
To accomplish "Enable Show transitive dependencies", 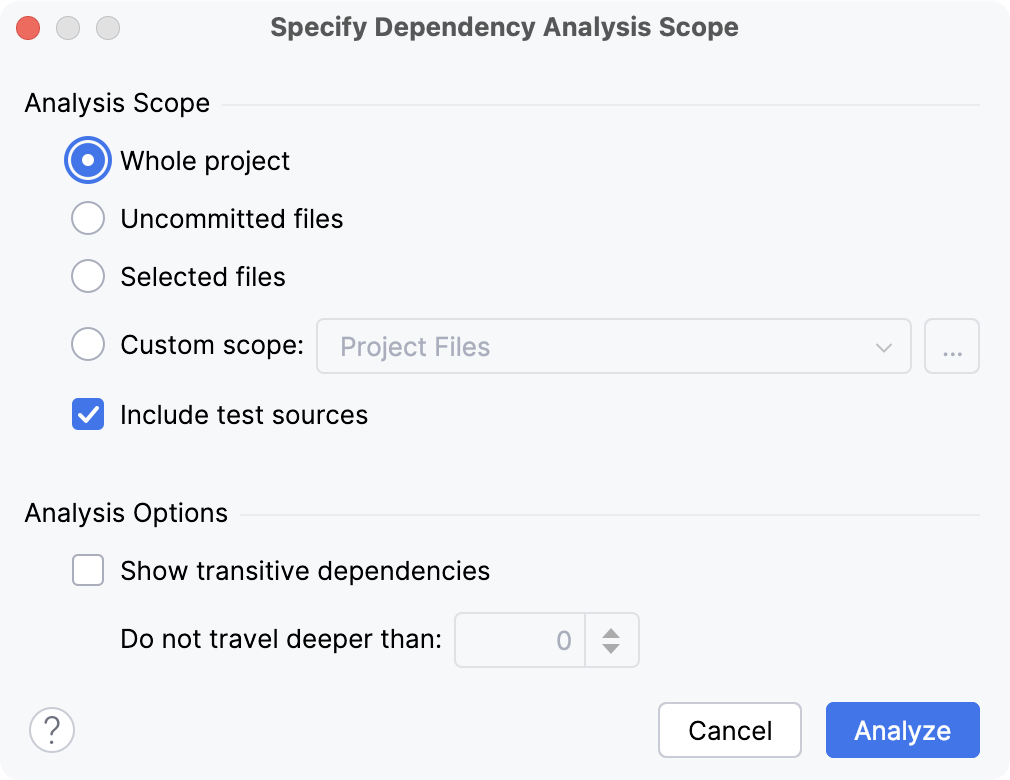I will pyautogui.click(x=88, y=570).
